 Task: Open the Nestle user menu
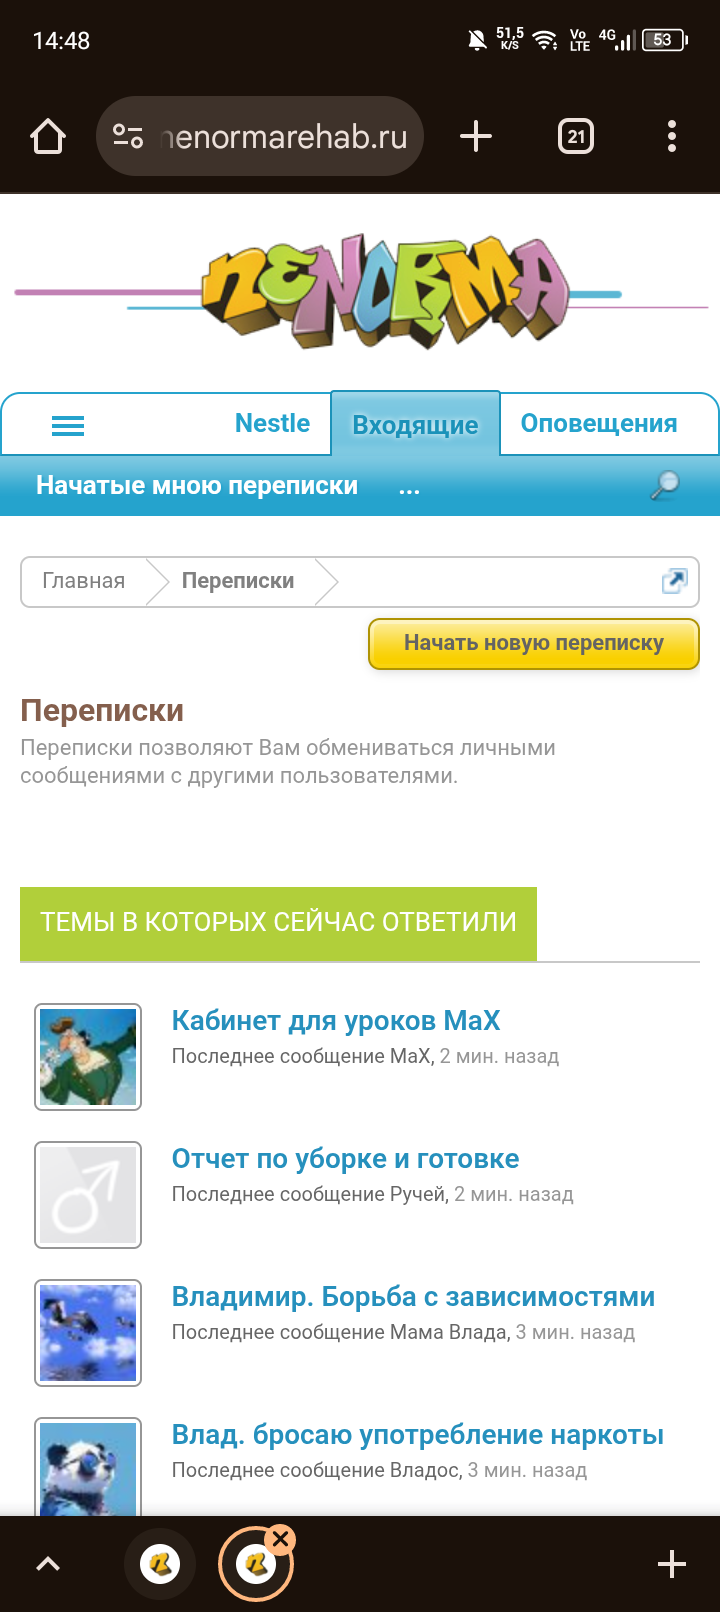[x=272, y=423]
